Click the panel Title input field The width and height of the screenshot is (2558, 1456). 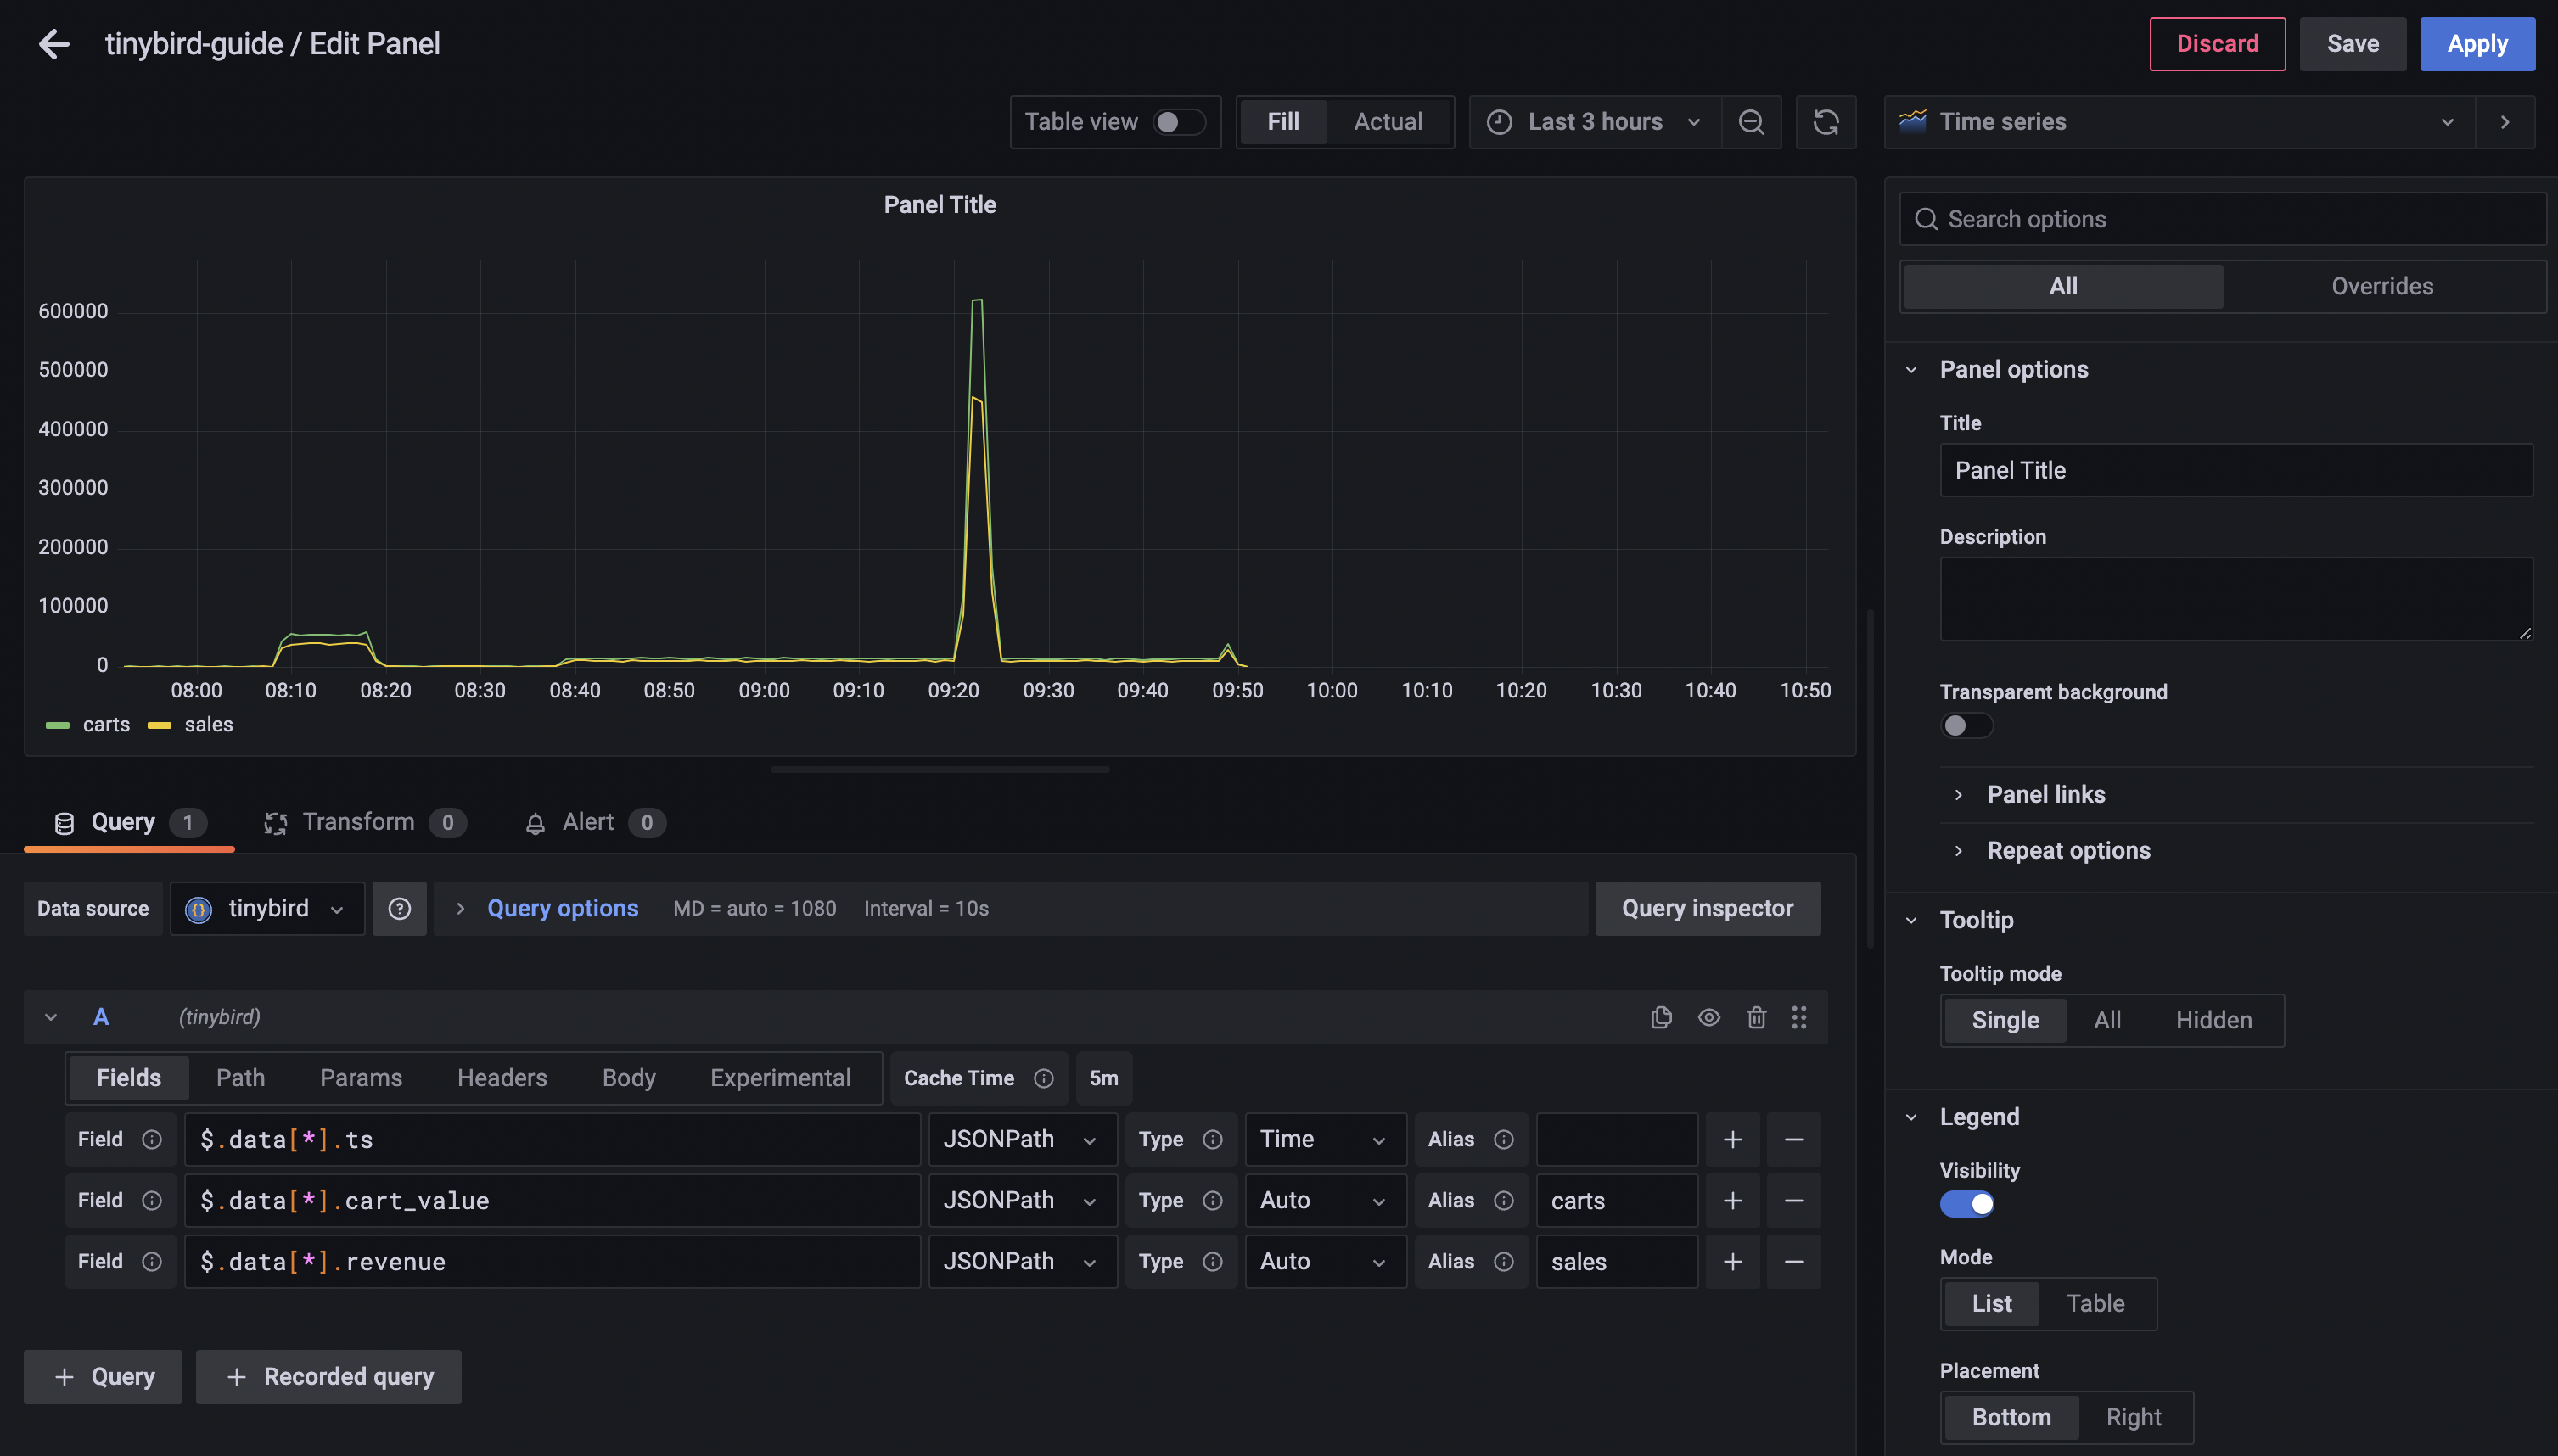[x=2236, y=470]
